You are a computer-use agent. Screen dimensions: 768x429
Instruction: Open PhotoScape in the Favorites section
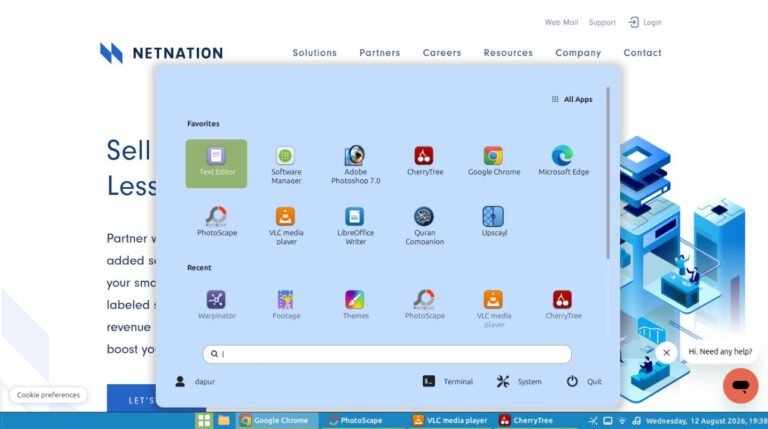tap(216, 222)
